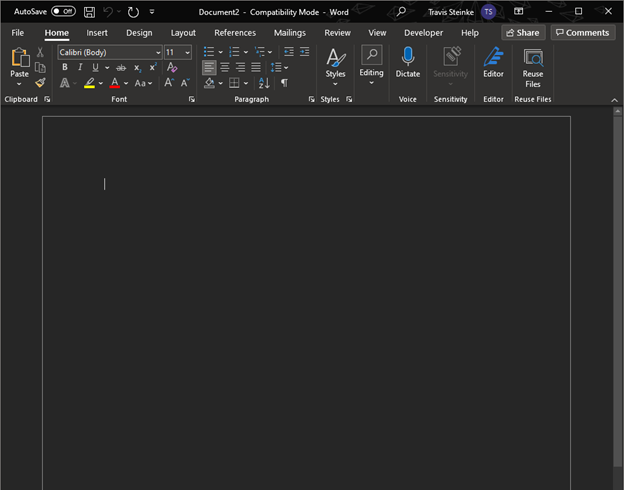Open the Comments button

[582, 33]
